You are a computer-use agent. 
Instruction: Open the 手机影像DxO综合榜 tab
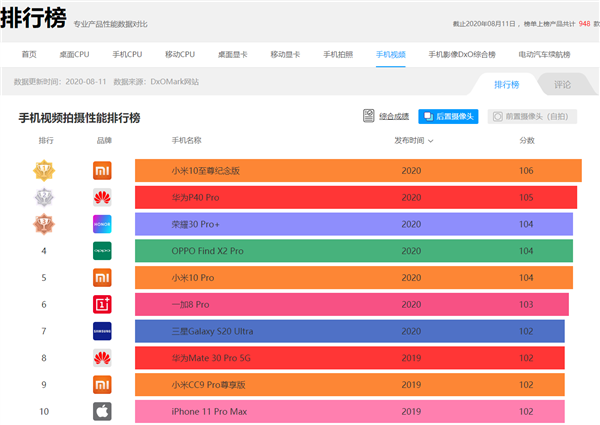coord(464,54)
